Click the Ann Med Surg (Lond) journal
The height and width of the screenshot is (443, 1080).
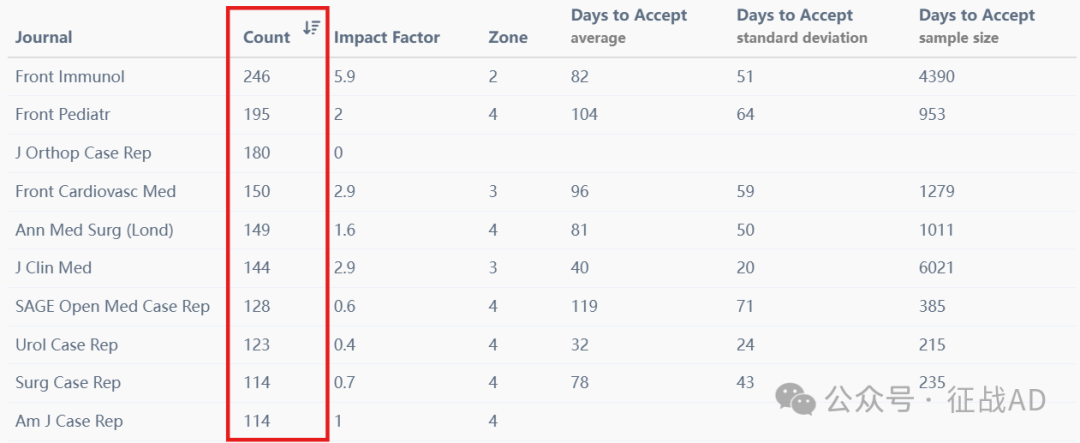(94, 230)
